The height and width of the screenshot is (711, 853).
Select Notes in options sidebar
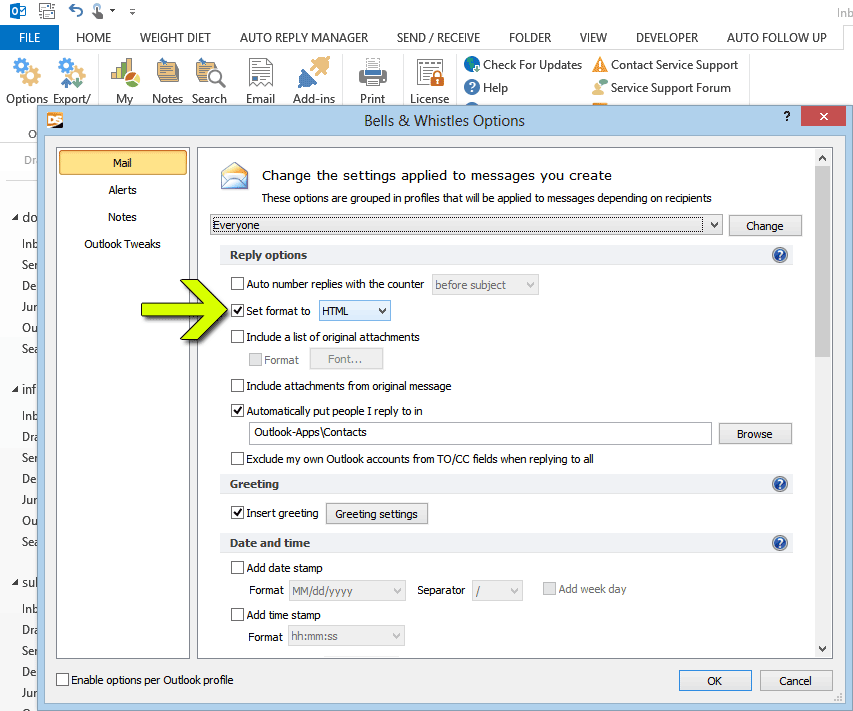click(122, 217)
